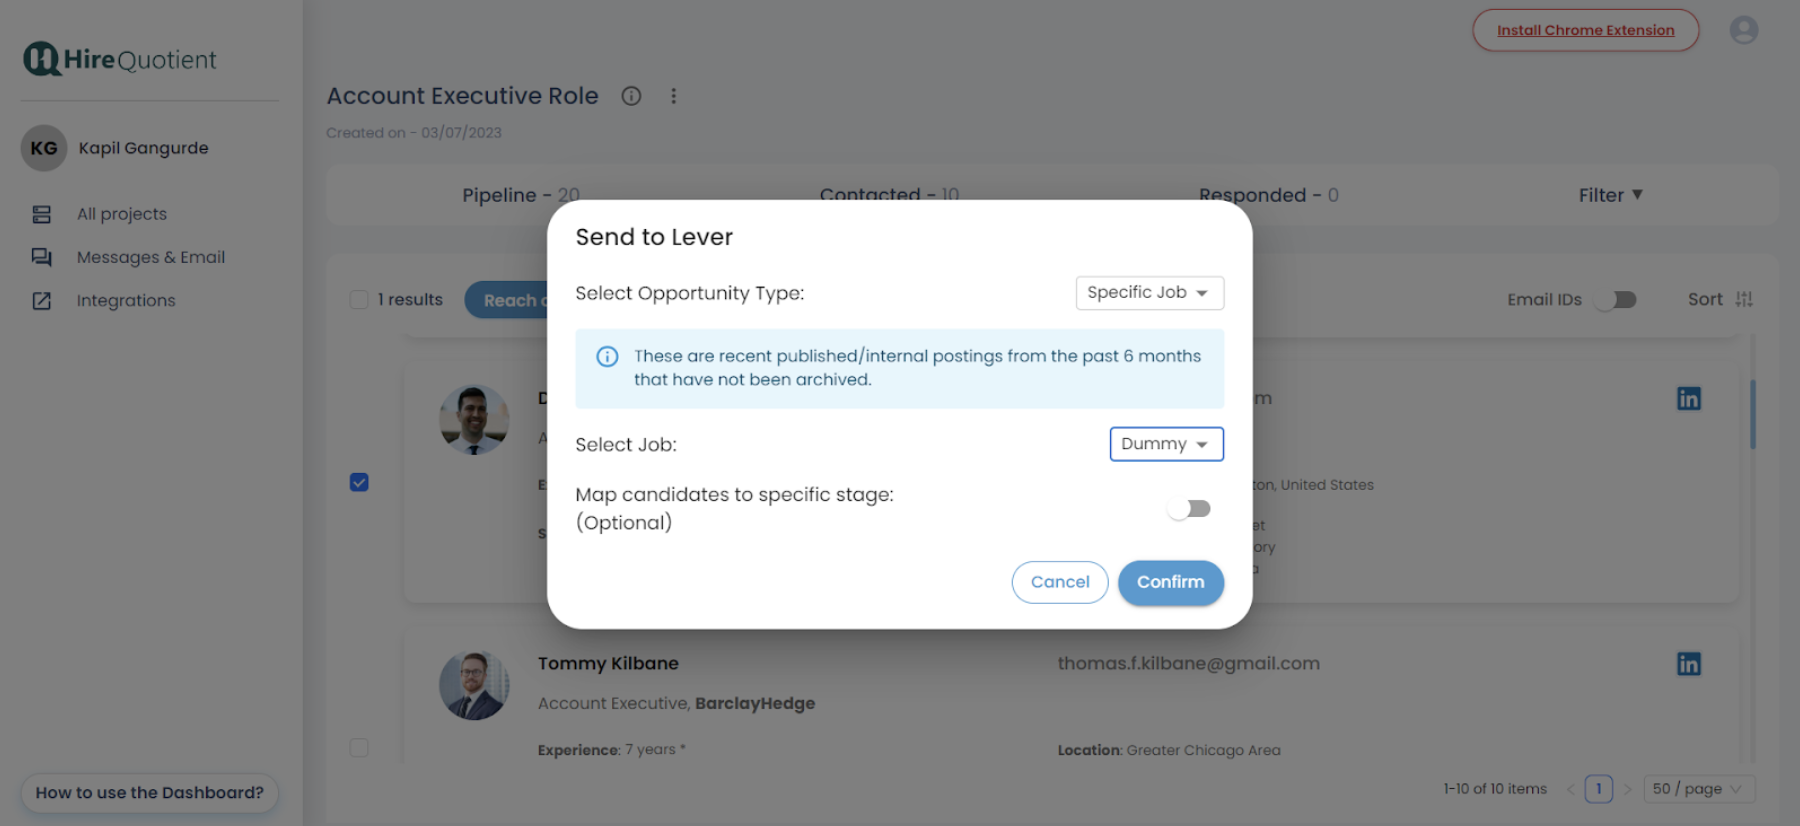Click Kapil Gangurde user name
Image resolution: width=1800 pixels, height=826 pixels.
144,148
